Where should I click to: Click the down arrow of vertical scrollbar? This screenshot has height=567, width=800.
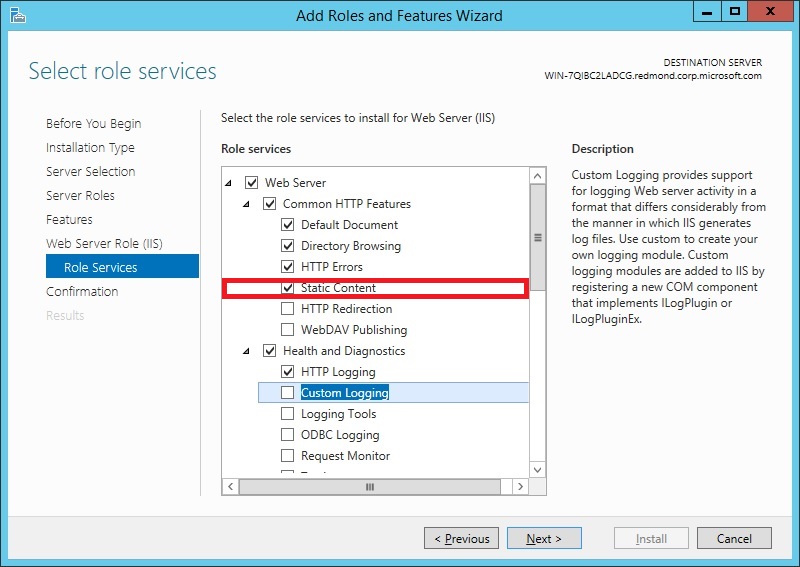[537, 470]
